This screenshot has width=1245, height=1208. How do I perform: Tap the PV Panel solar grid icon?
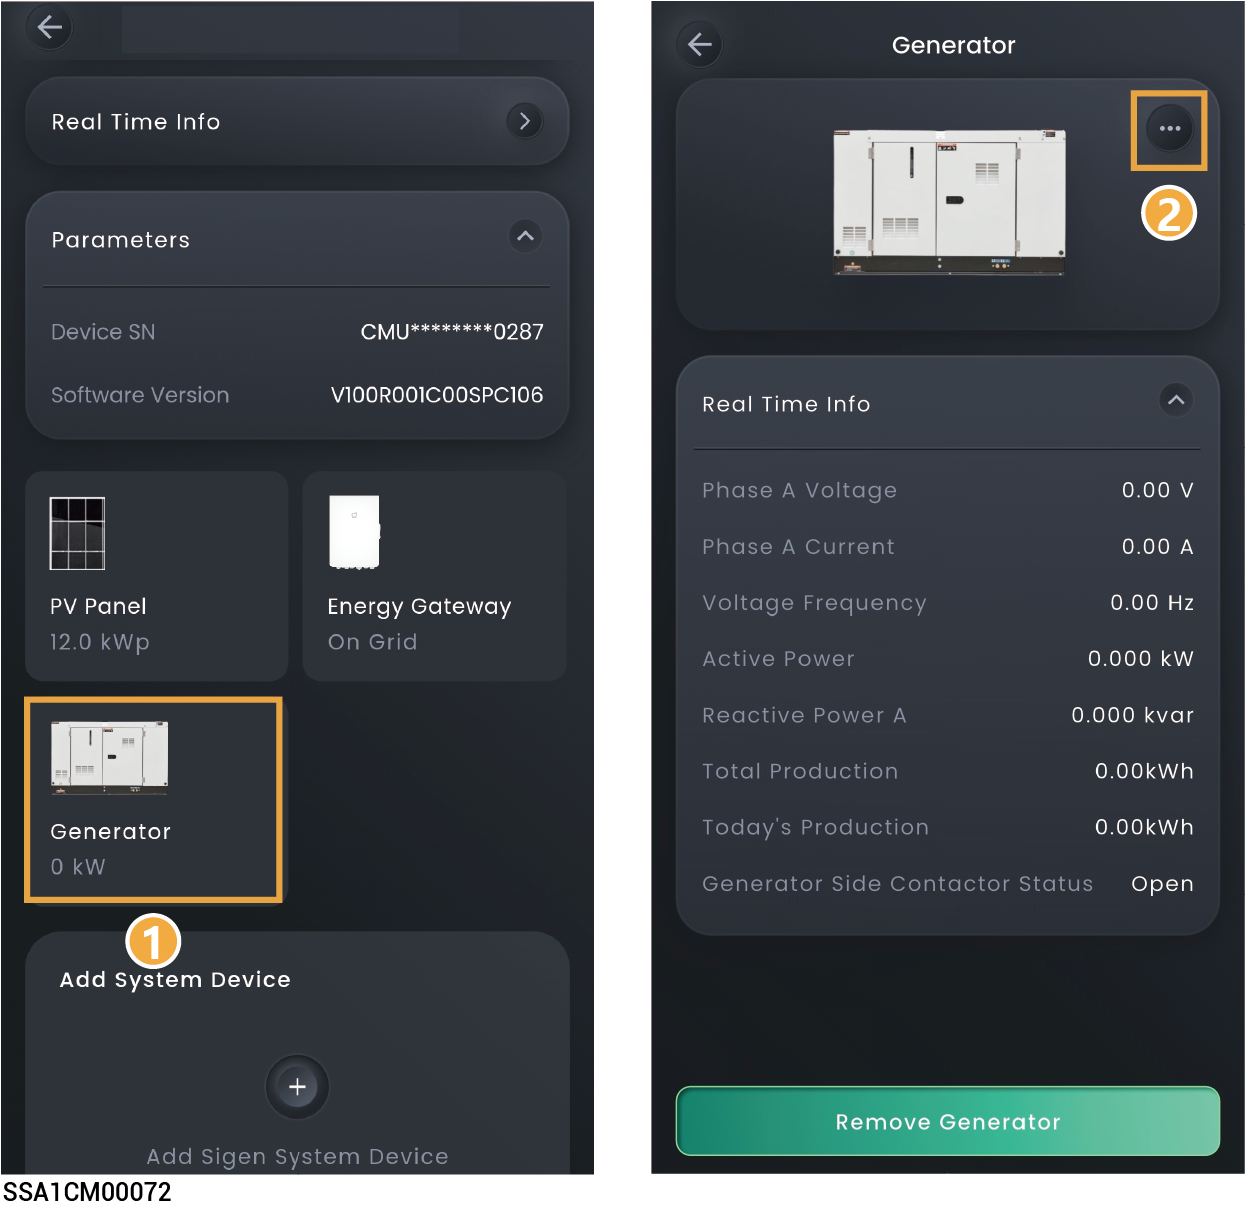click(x=77, y=533)
